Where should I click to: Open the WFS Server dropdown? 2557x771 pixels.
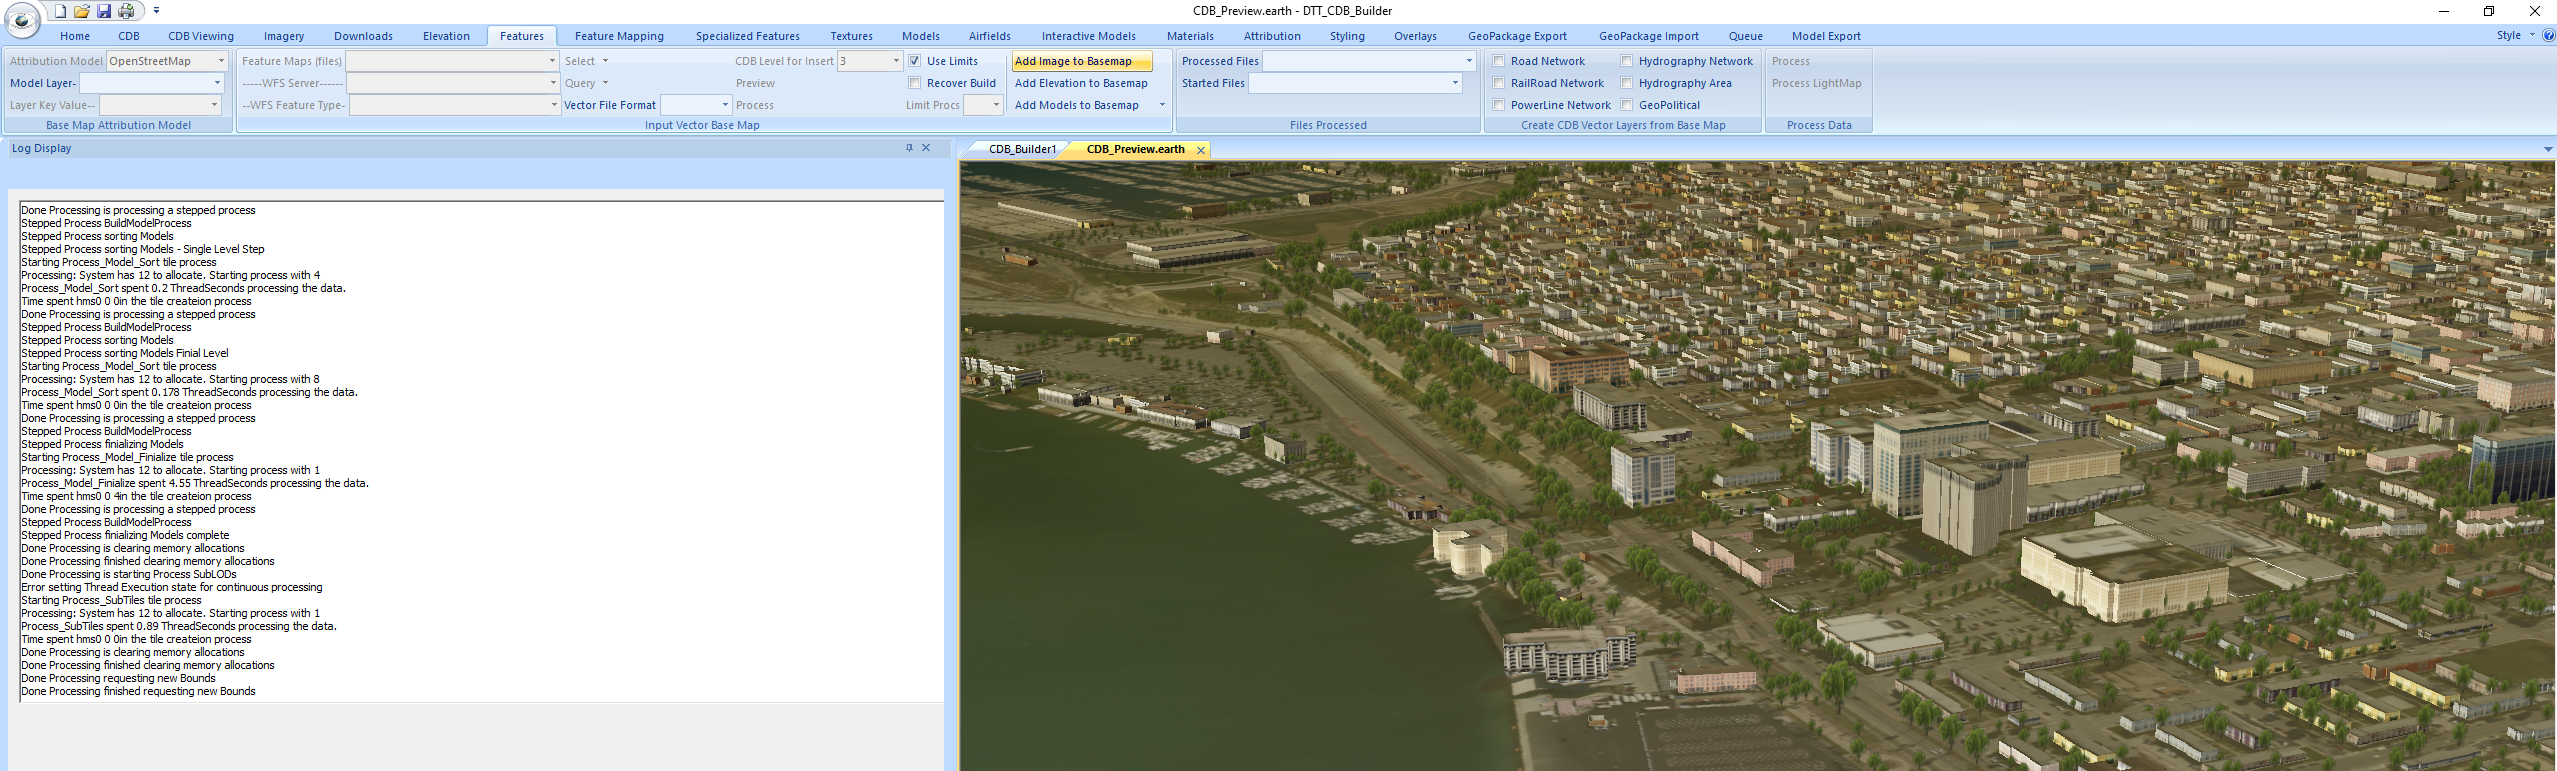click(553, 83)
